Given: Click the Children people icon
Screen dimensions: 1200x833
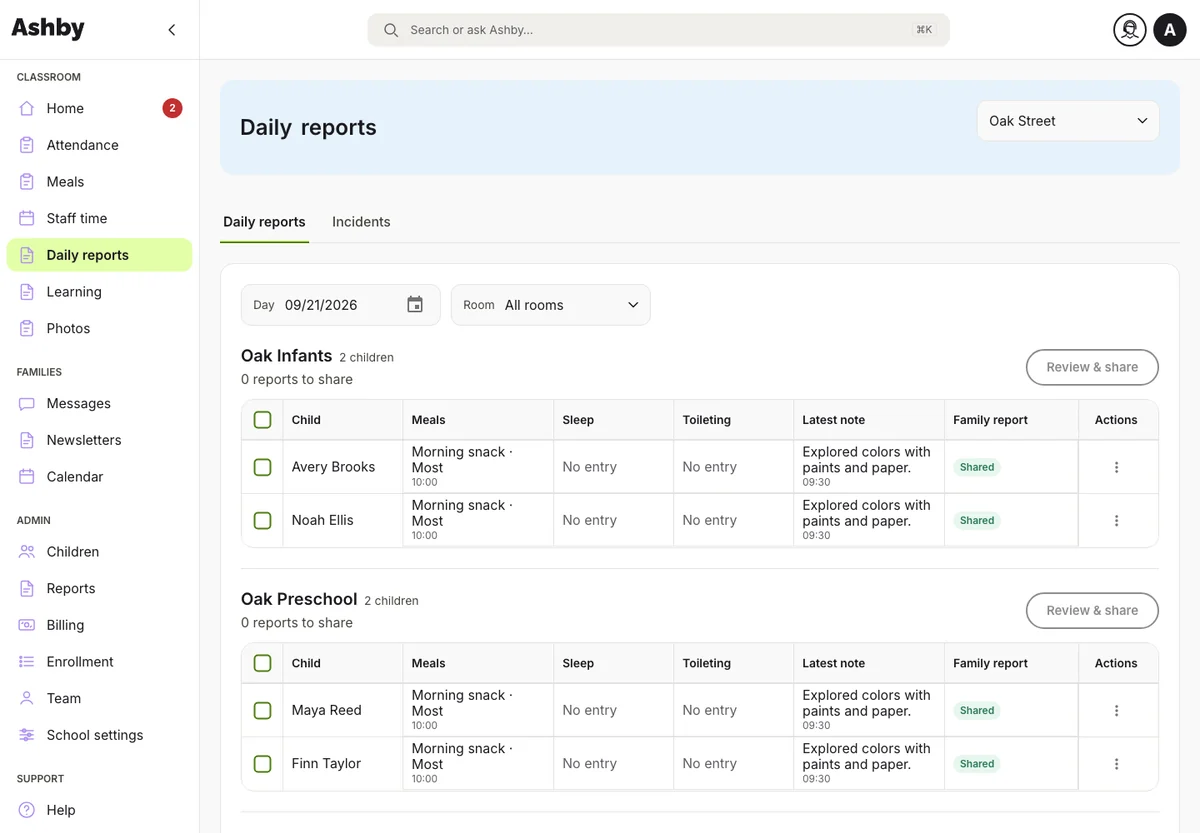Looking at the screenshot, I should 27,552.
